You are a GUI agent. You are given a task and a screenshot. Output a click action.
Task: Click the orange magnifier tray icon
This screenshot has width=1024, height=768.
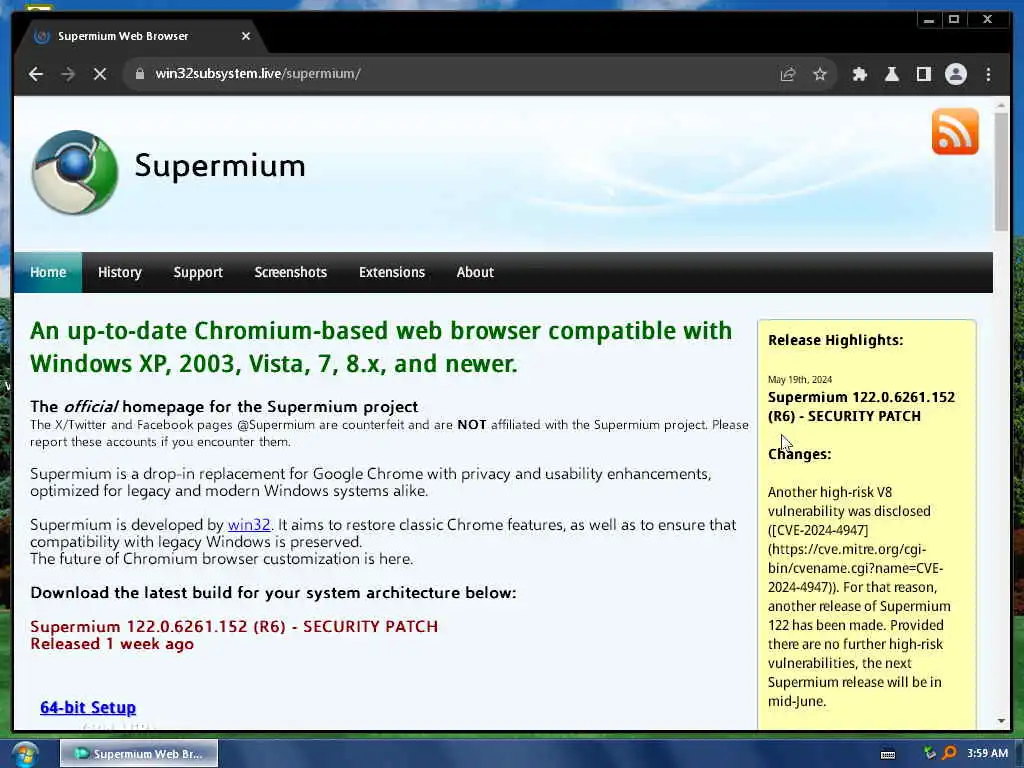coord(949,753)
